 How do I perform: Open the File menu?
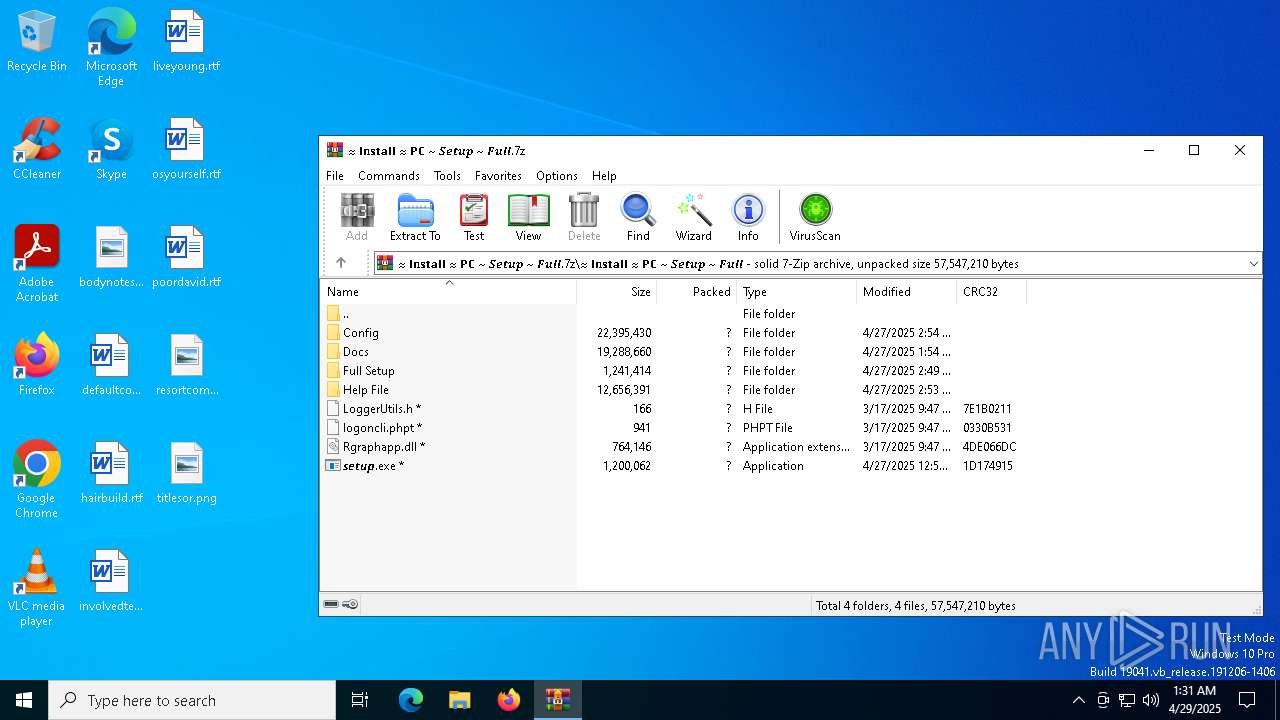[x=335, y=175]
